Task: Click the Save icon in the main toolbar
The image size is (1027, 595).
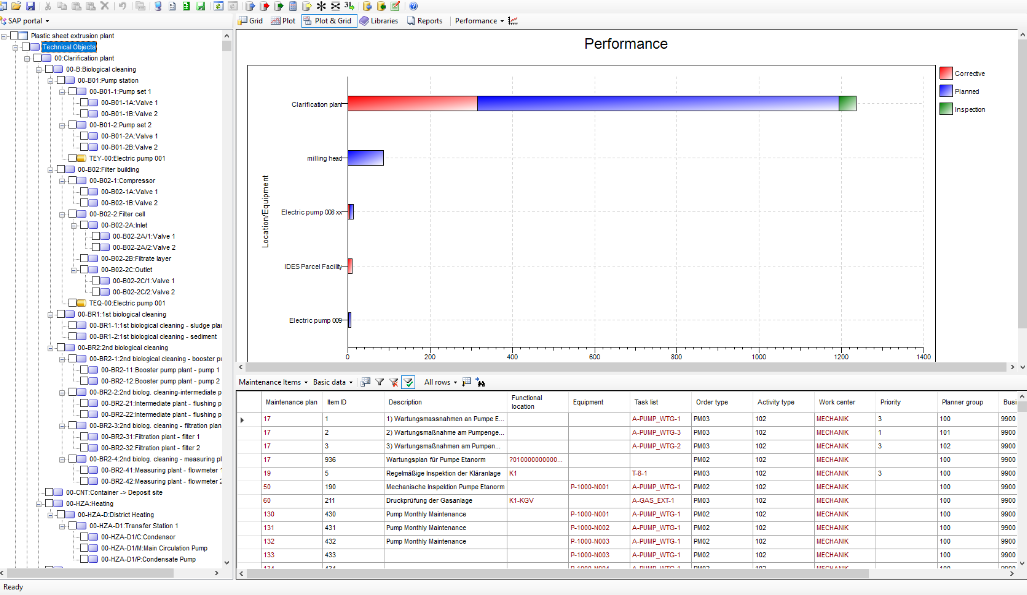Action: 31,6
